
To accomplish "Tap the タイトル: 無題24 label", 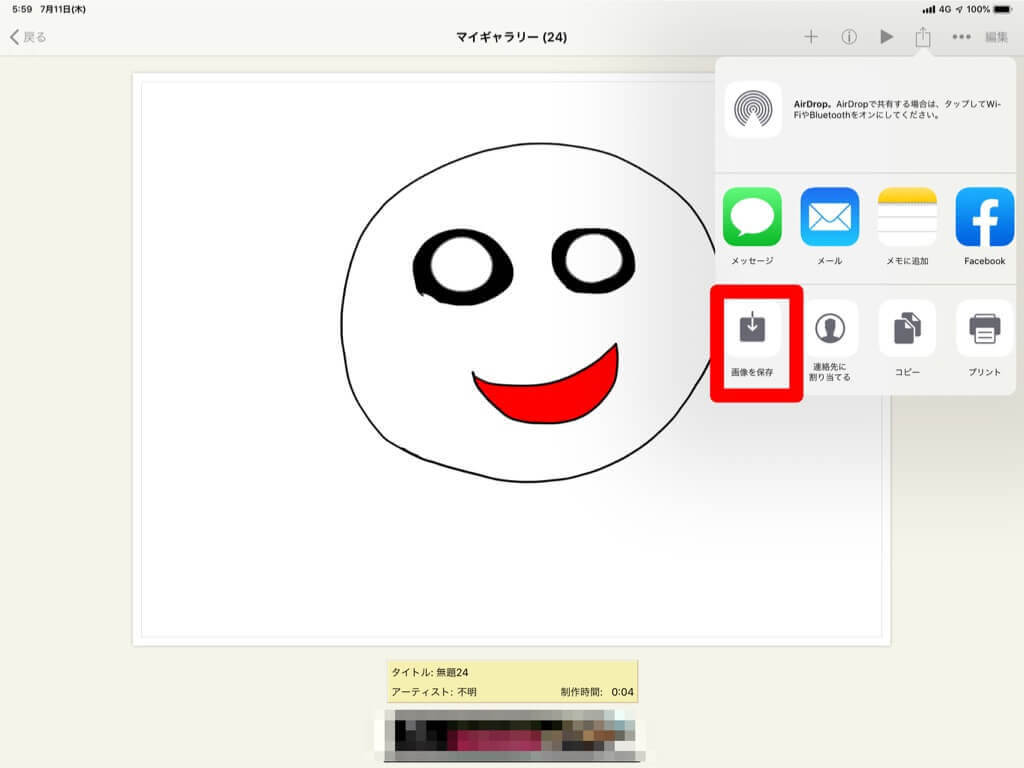I will [x=430, y=672].
